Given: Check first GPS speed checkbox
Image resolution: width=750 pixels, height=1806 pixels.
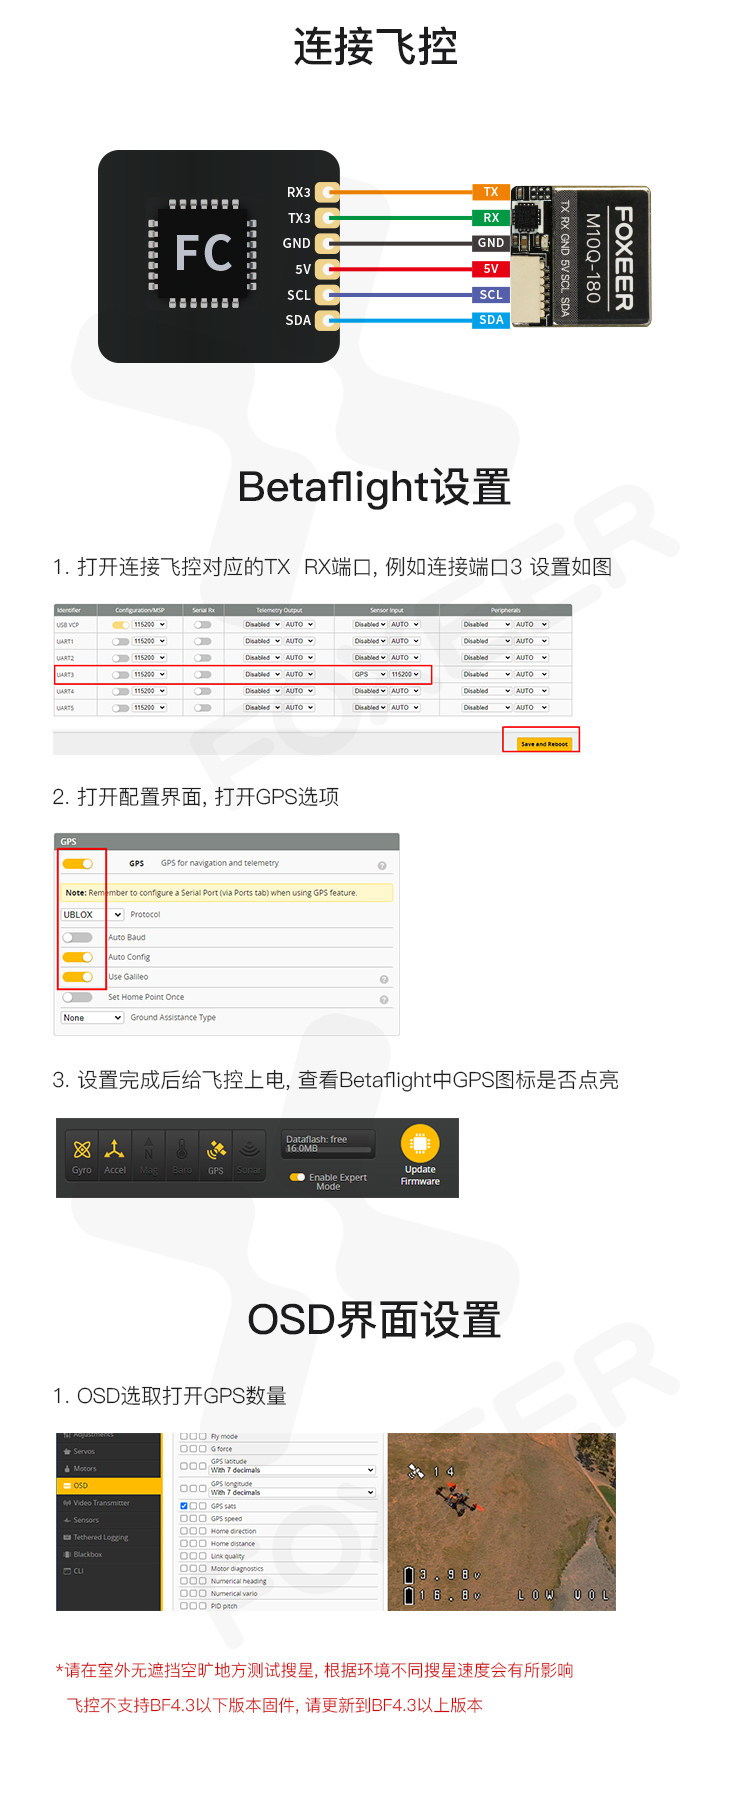Looking at the screenshot, I should click(184, 1518).
